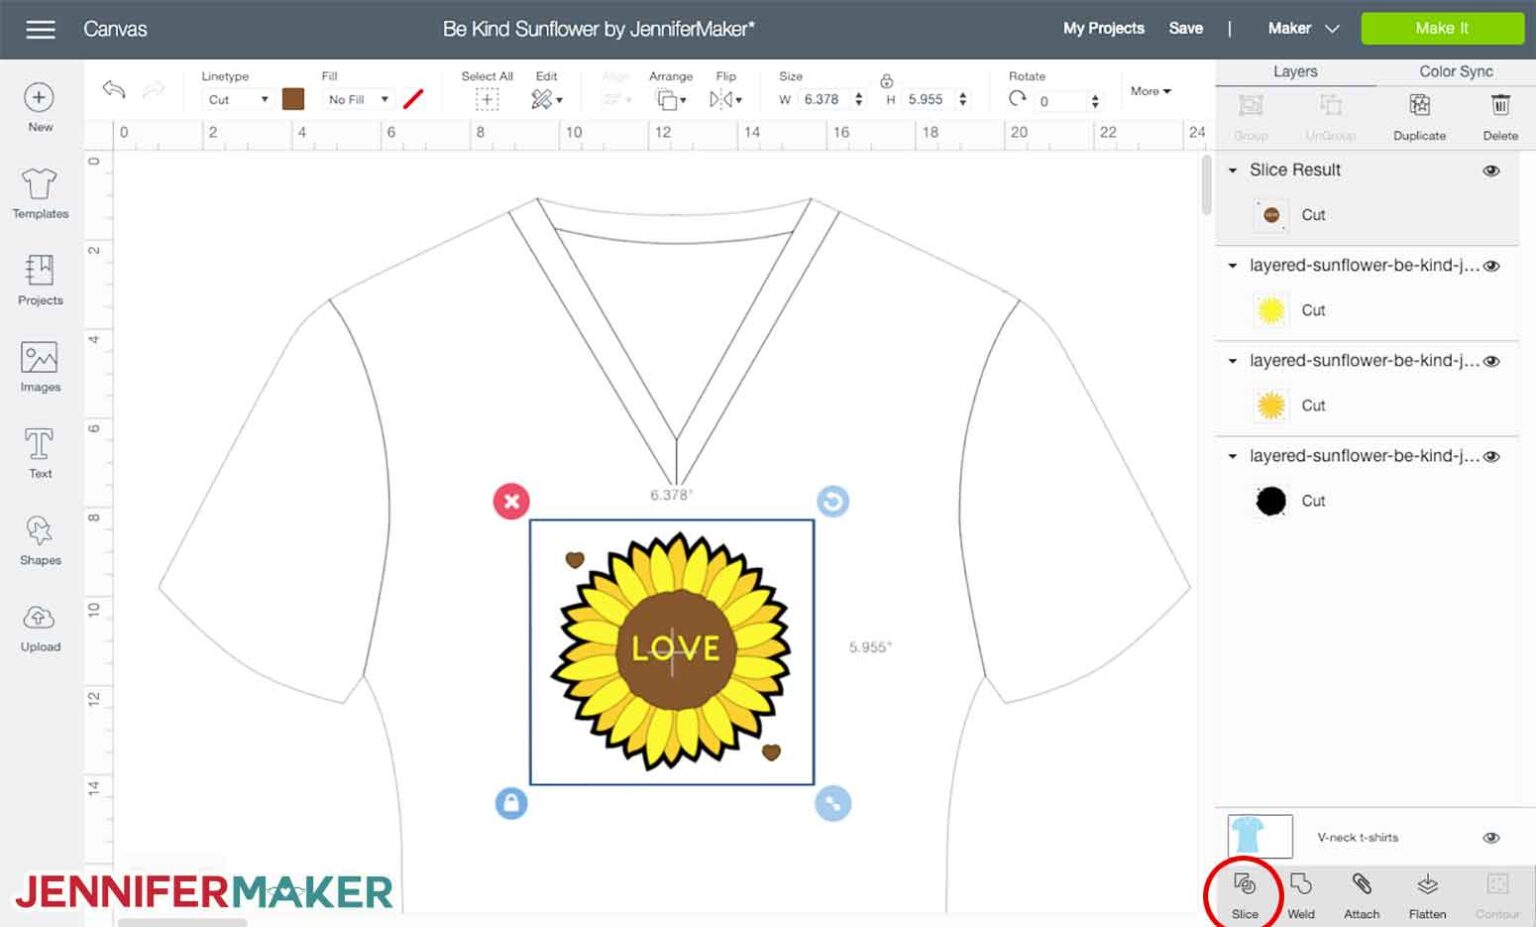1536x927 pixels.
Task: Expand the More toolbar menu
Action: tap(1150, 91)
